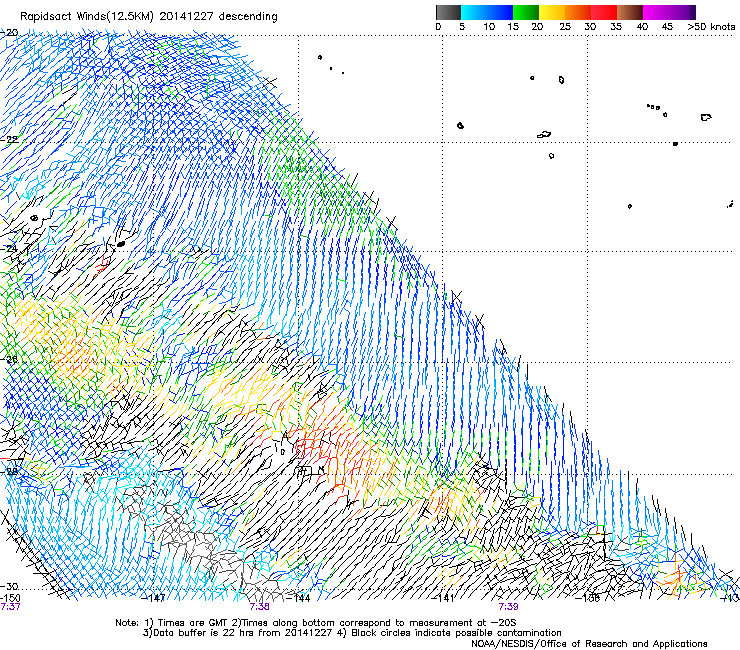Image resolution: width=740 pixels, height=650 pixels.
Task: Pick the yellow 20-25 knots legend segment
Action: [x=552, y=12]
